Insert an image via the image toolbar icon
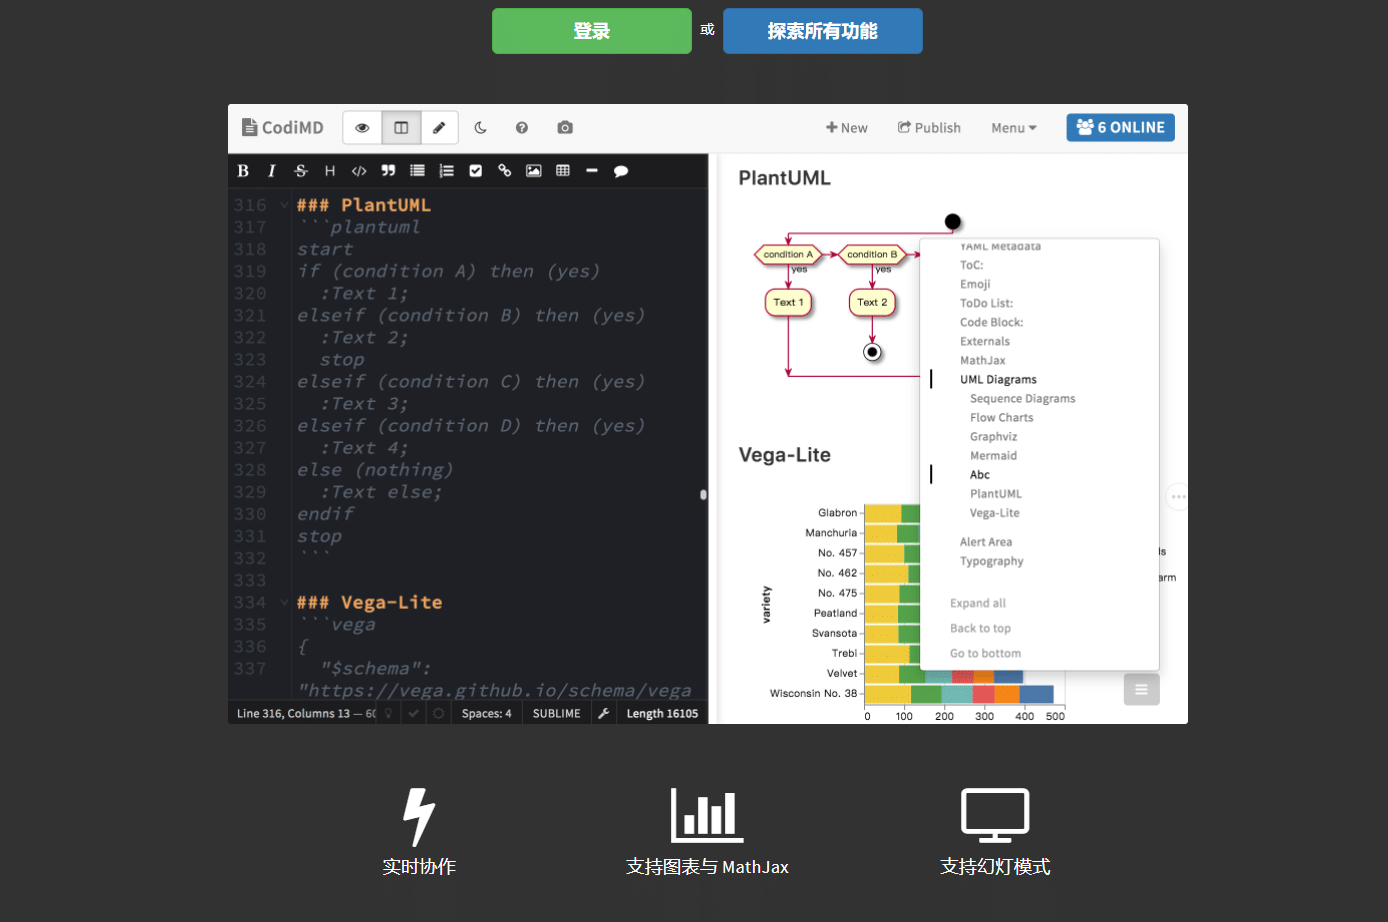1388x922 pixels. [533, 170]
